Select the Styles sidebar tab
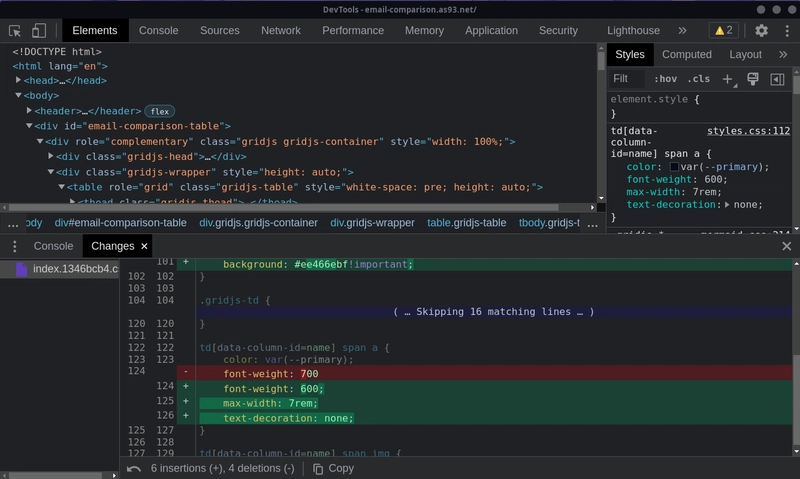 click(630, 55)
